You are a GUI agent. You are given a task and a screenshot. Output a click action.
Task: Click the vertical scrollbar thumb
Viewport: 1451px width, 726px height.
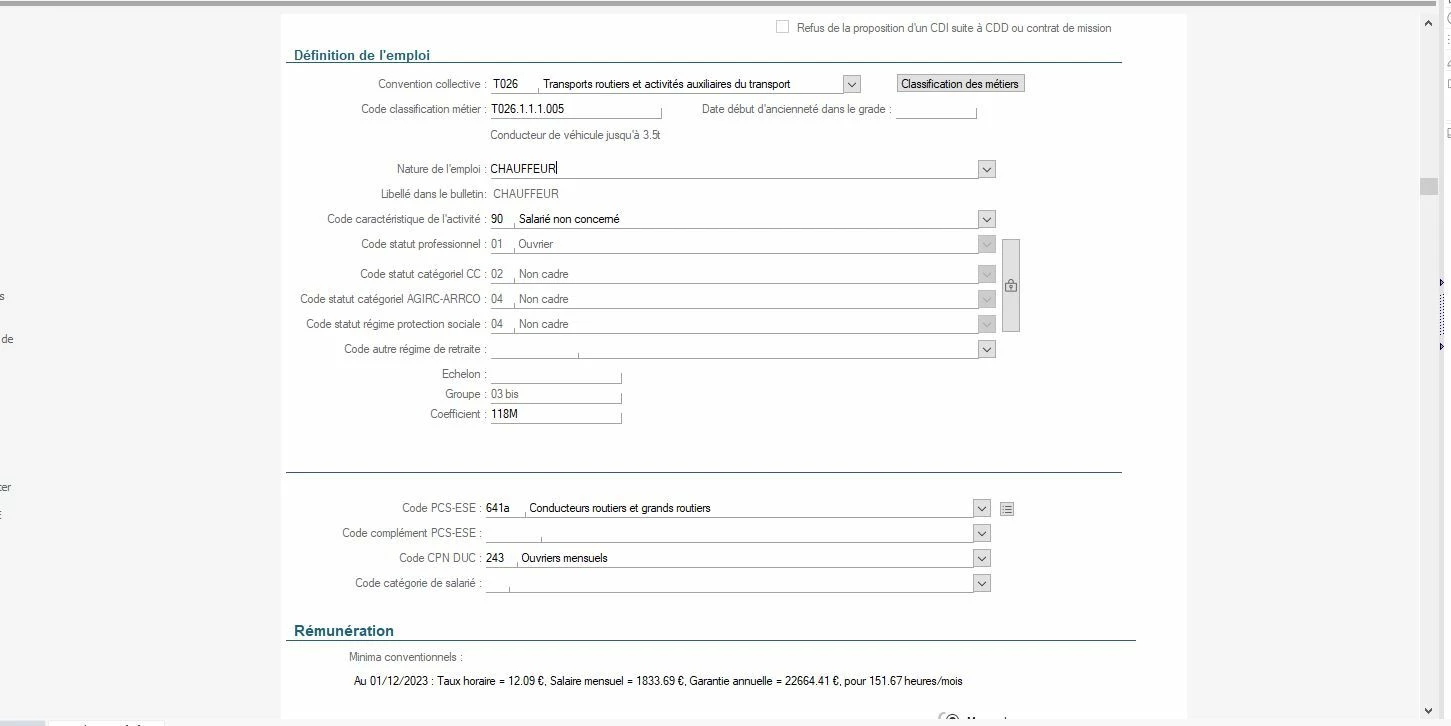tap(1428, 188)
